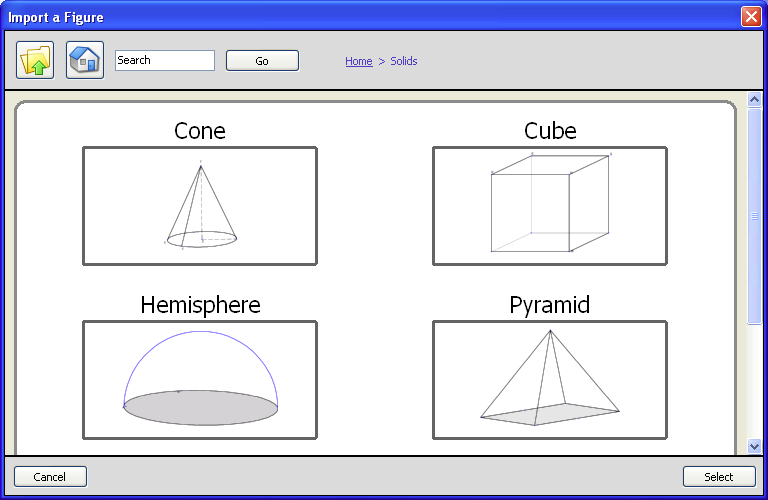Image resolution: width=768 pixels, height=500 pixels.
Task: Click the folder up-level icon
Action: 35,60
